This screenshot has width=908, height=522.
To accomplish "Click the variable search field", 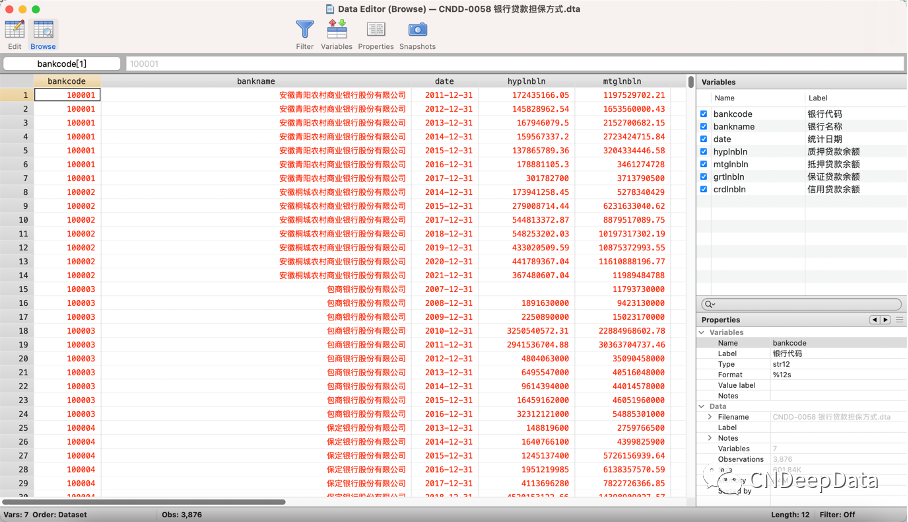I will click(x=801, y=304).
